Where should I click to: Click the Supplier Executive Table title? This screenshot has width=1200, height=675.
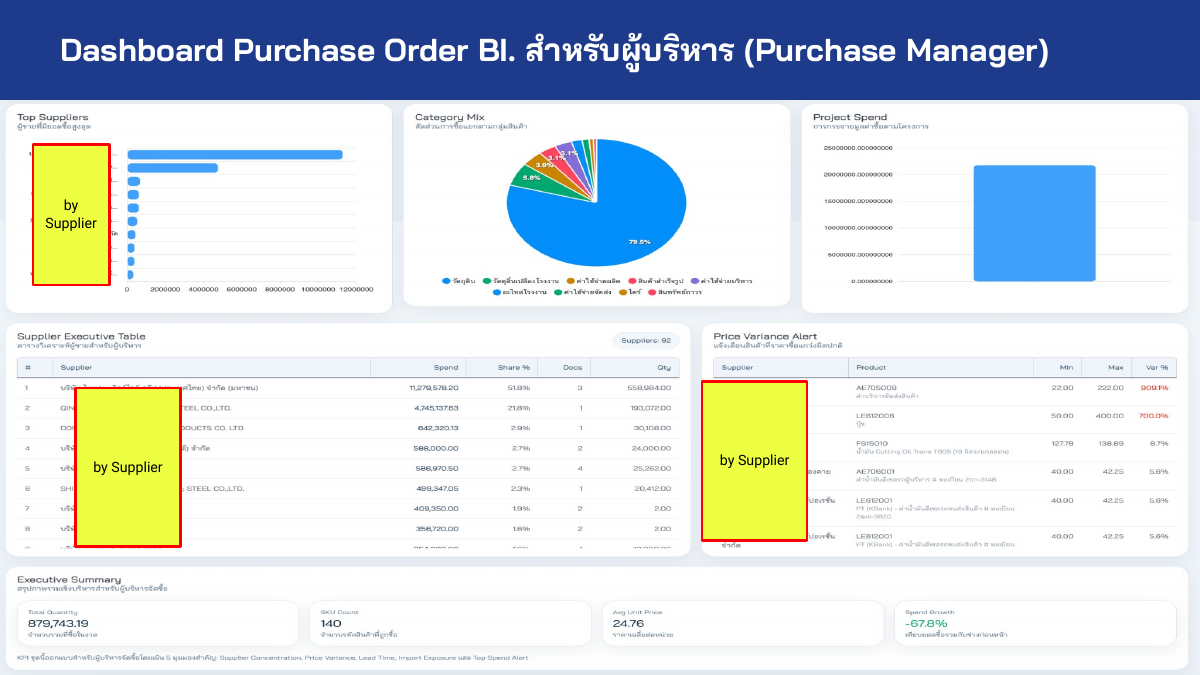pyautogui.click(x=81, y=336)
